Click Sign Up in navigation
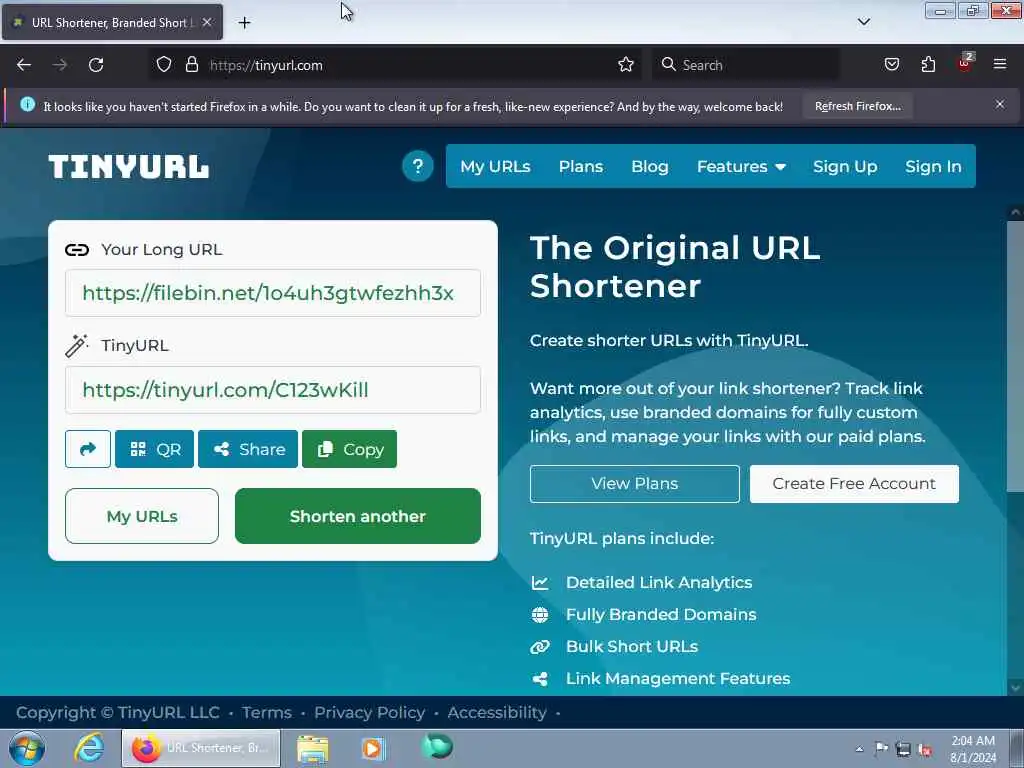1024x768 pixels. [x=845, y=167]
